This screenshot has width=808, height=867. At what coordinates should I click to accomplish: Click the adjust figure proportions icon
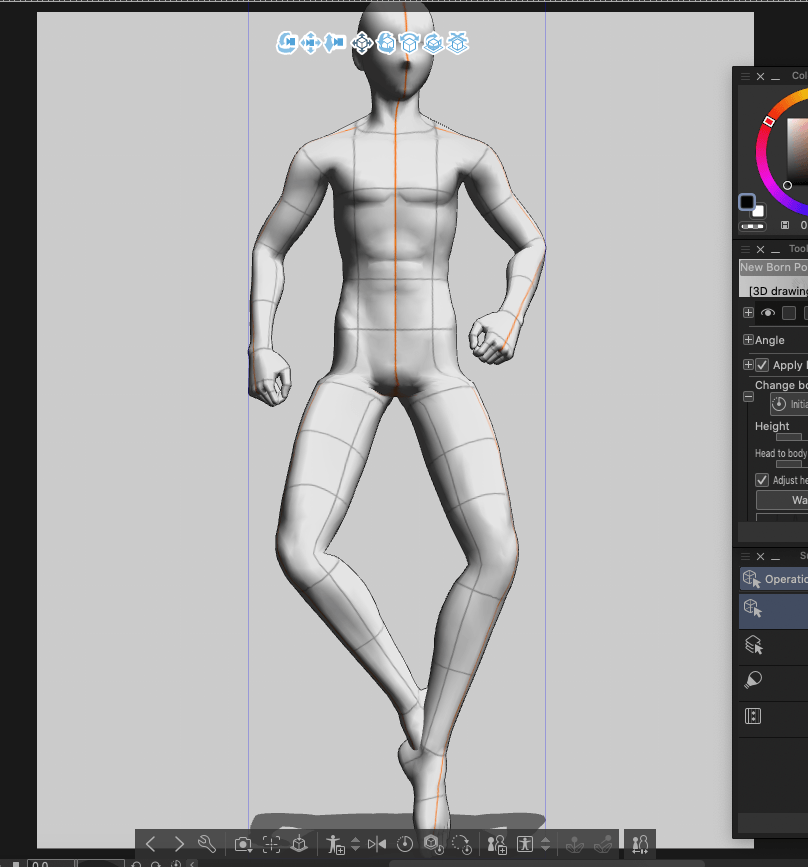coord(640,844)
